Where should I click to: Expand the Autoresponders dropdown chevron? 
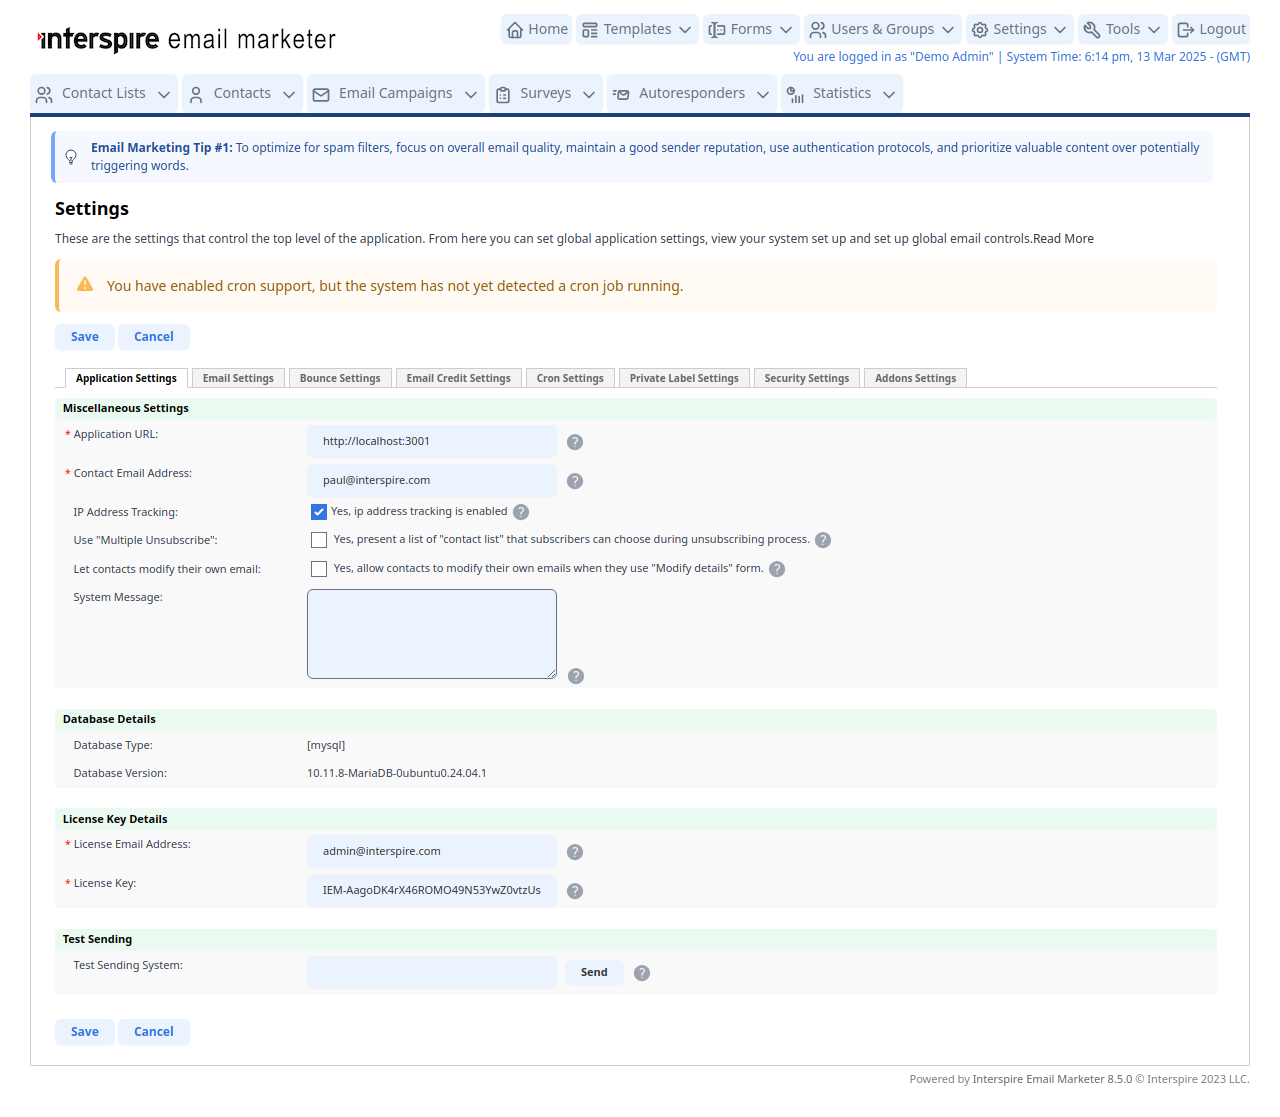click(x=763, y=95)
